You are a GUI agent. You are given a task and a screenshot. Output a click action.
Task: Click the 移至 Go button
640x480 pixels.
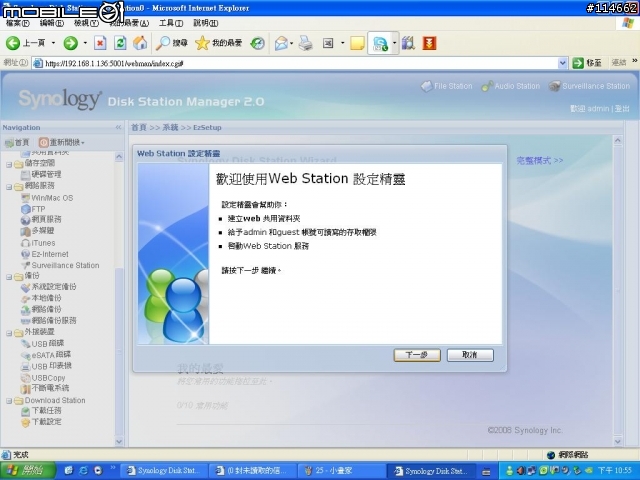[587, 63]
